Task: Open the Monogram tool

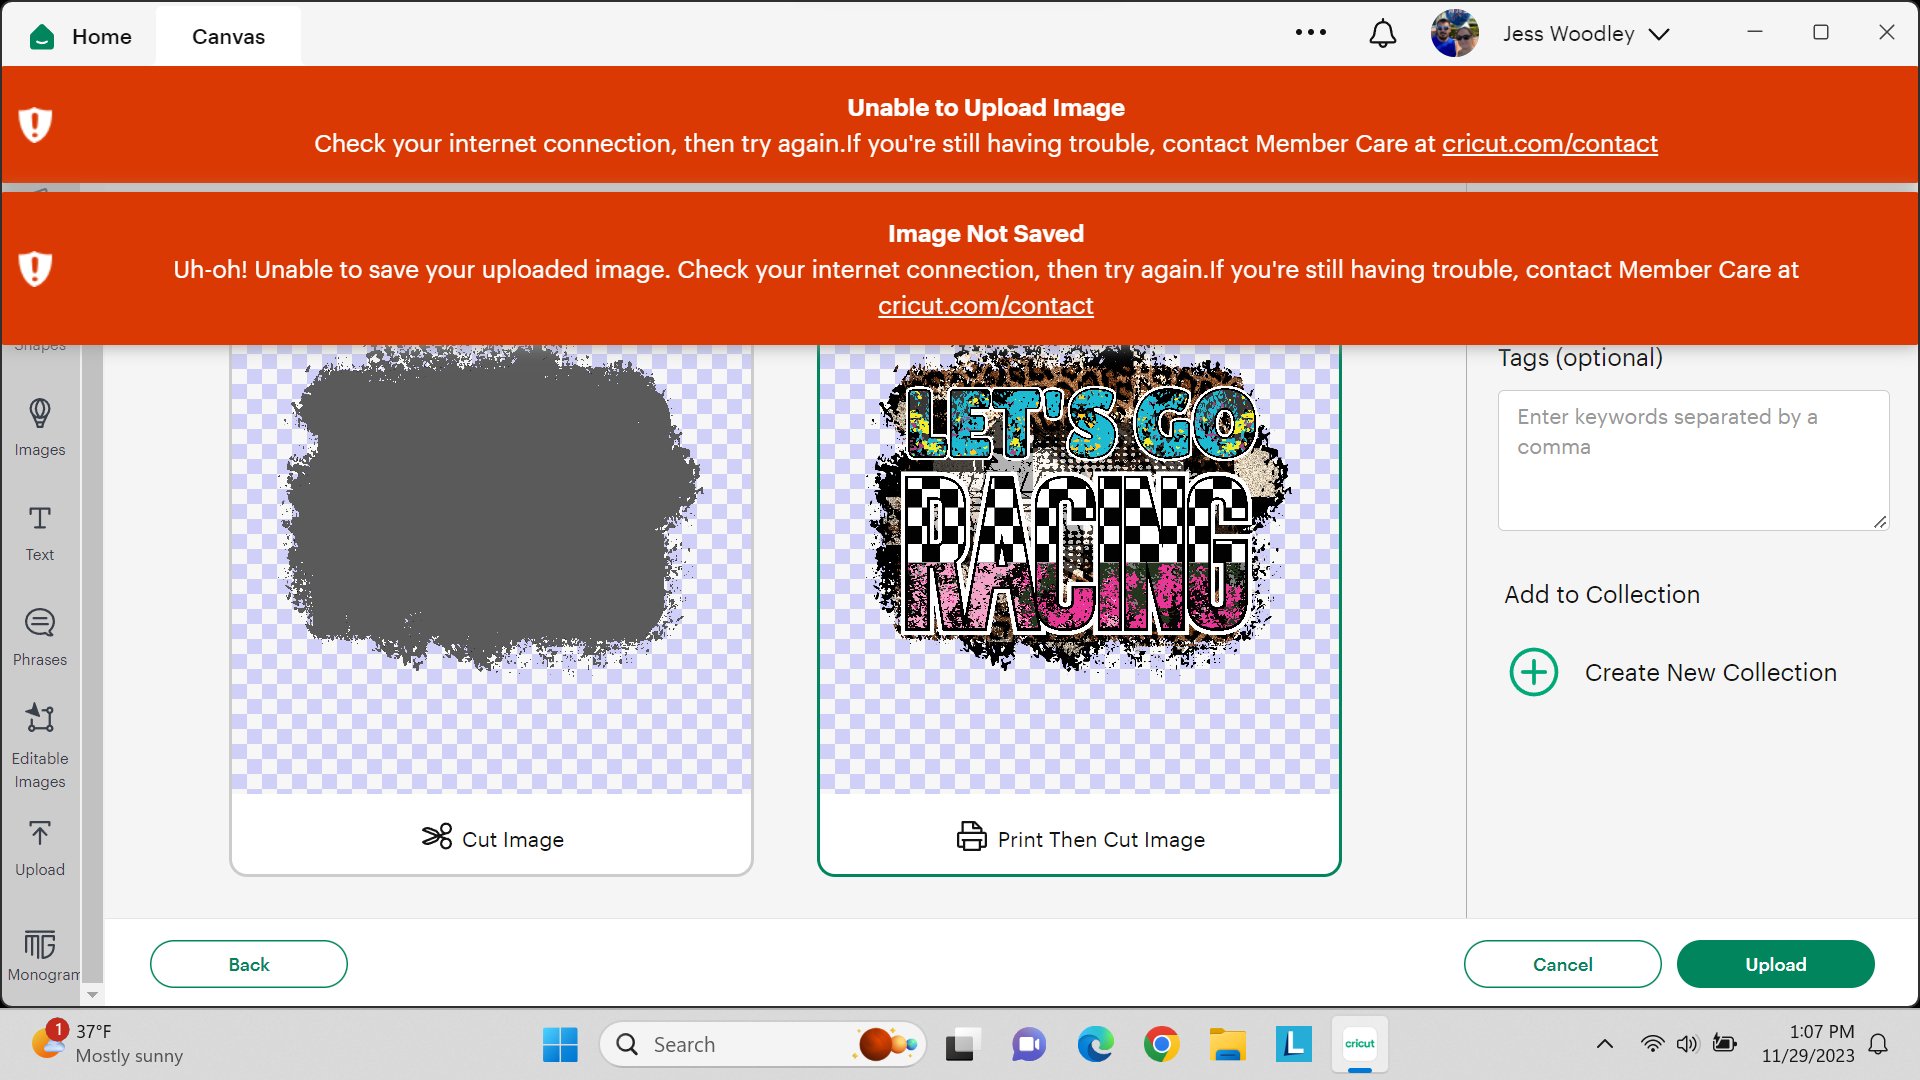Action: pyautogui.click(x=40, y=953)
